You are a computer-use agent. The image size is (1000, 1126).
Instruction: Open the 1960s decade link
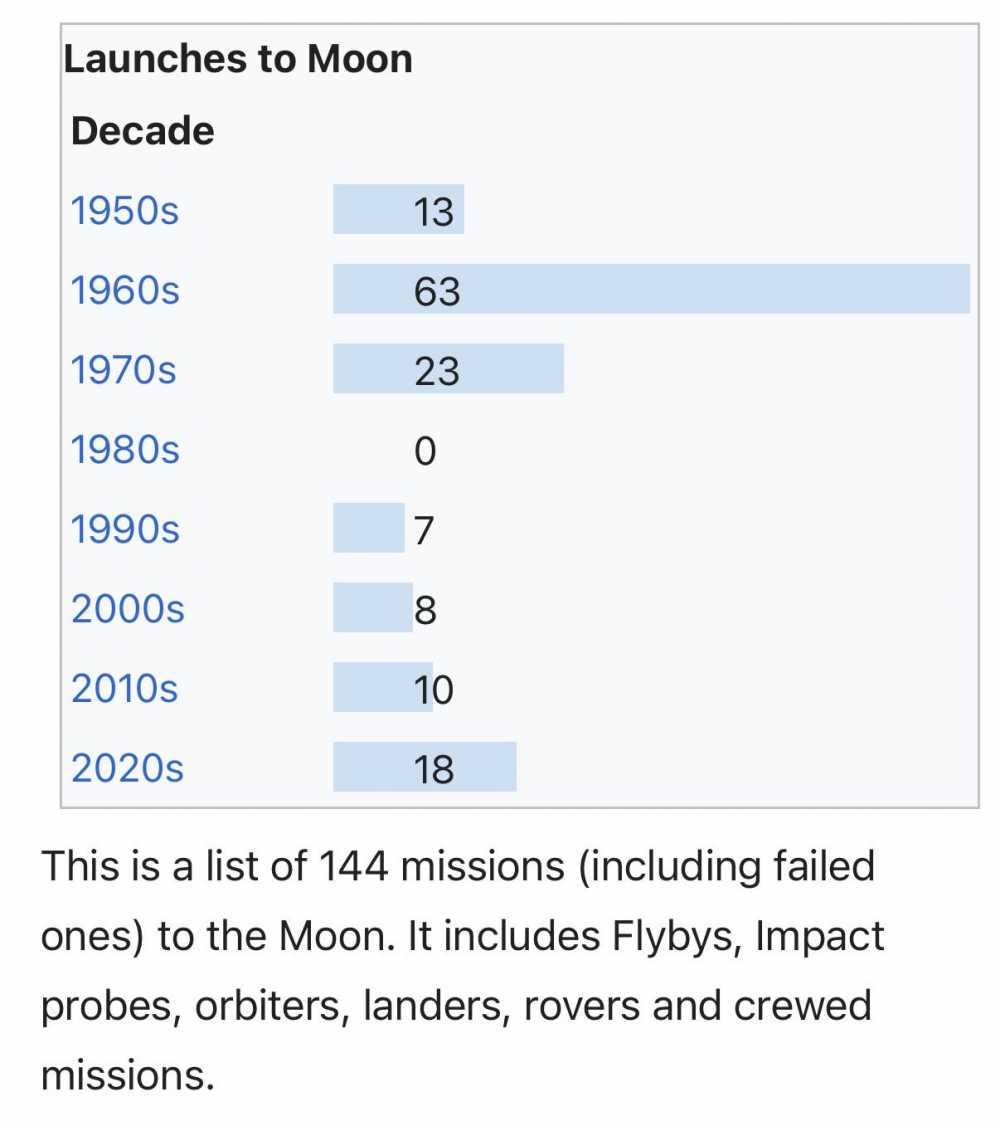(125, 290)
